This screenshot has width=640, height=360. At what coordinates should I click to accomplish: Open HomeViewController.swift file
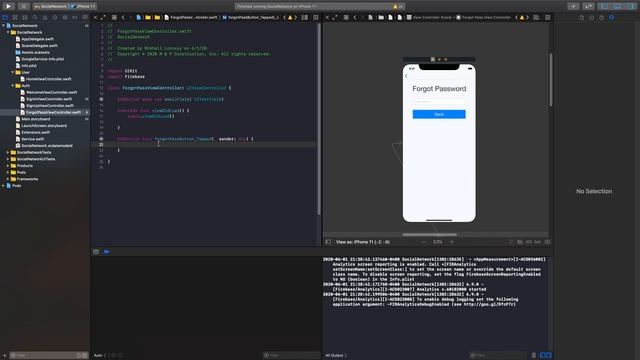[49, 79]
